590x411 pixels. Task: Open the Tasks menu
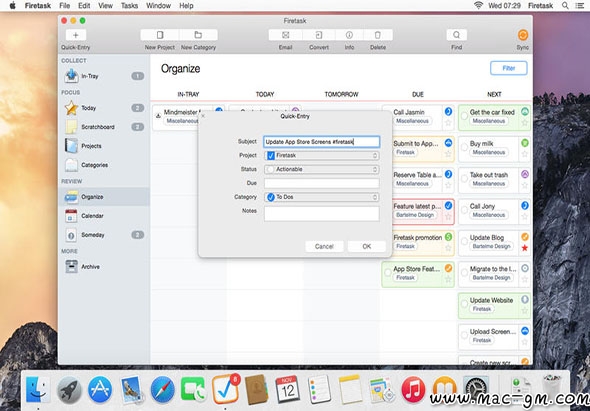pos(129,6)
